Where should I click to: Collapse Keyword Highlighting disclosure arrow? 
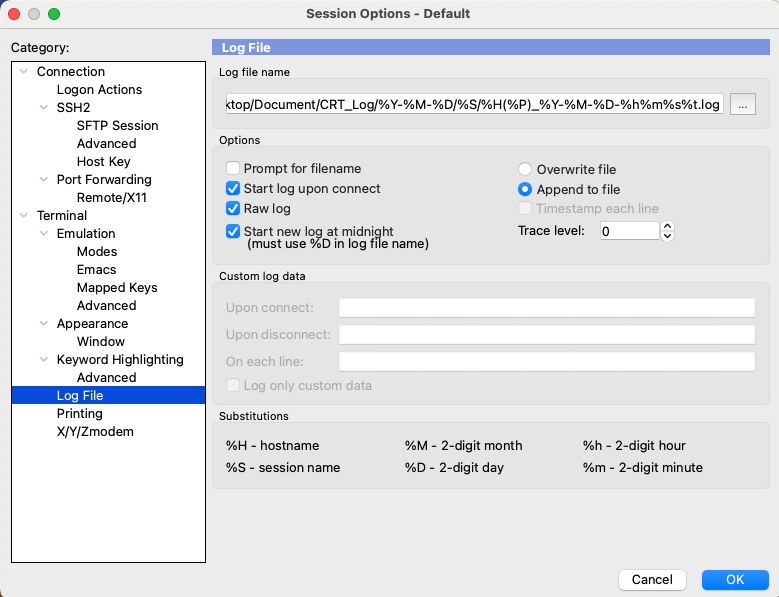point(45,360)
